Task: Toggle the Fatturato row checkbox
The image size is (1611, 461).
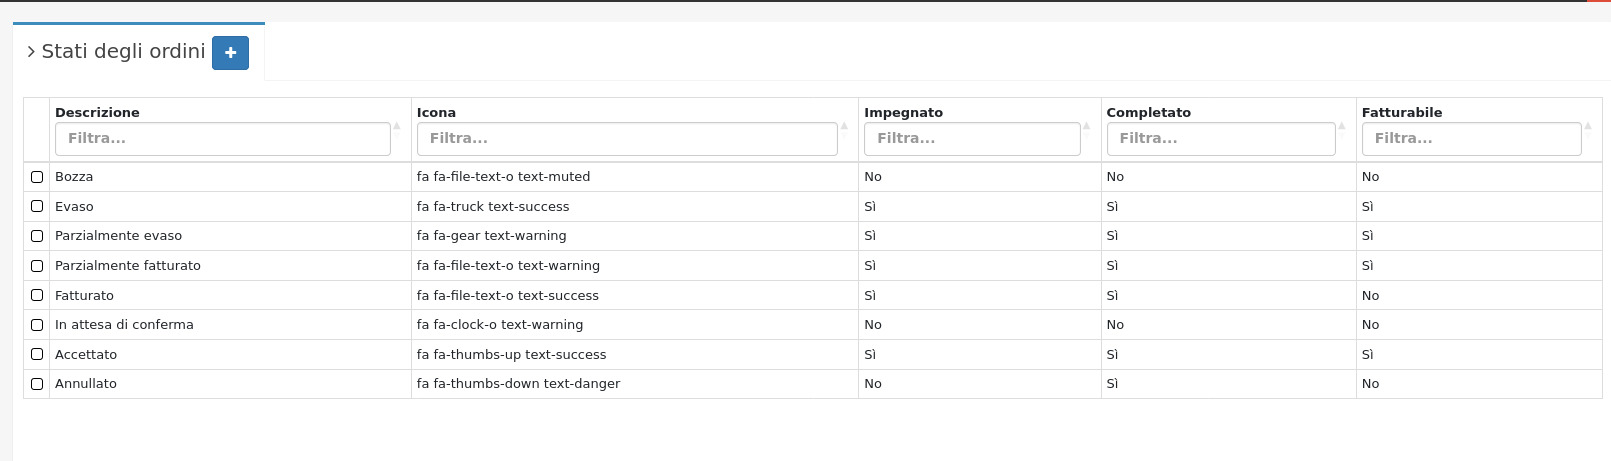Action: tap(37, 295)
